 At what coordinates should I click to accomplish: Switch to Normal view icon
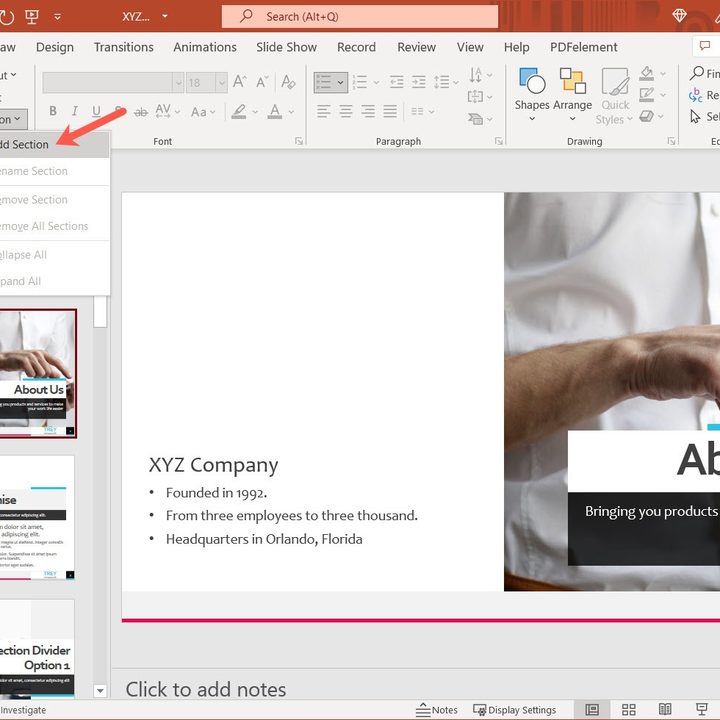click(x=592, y=710)
